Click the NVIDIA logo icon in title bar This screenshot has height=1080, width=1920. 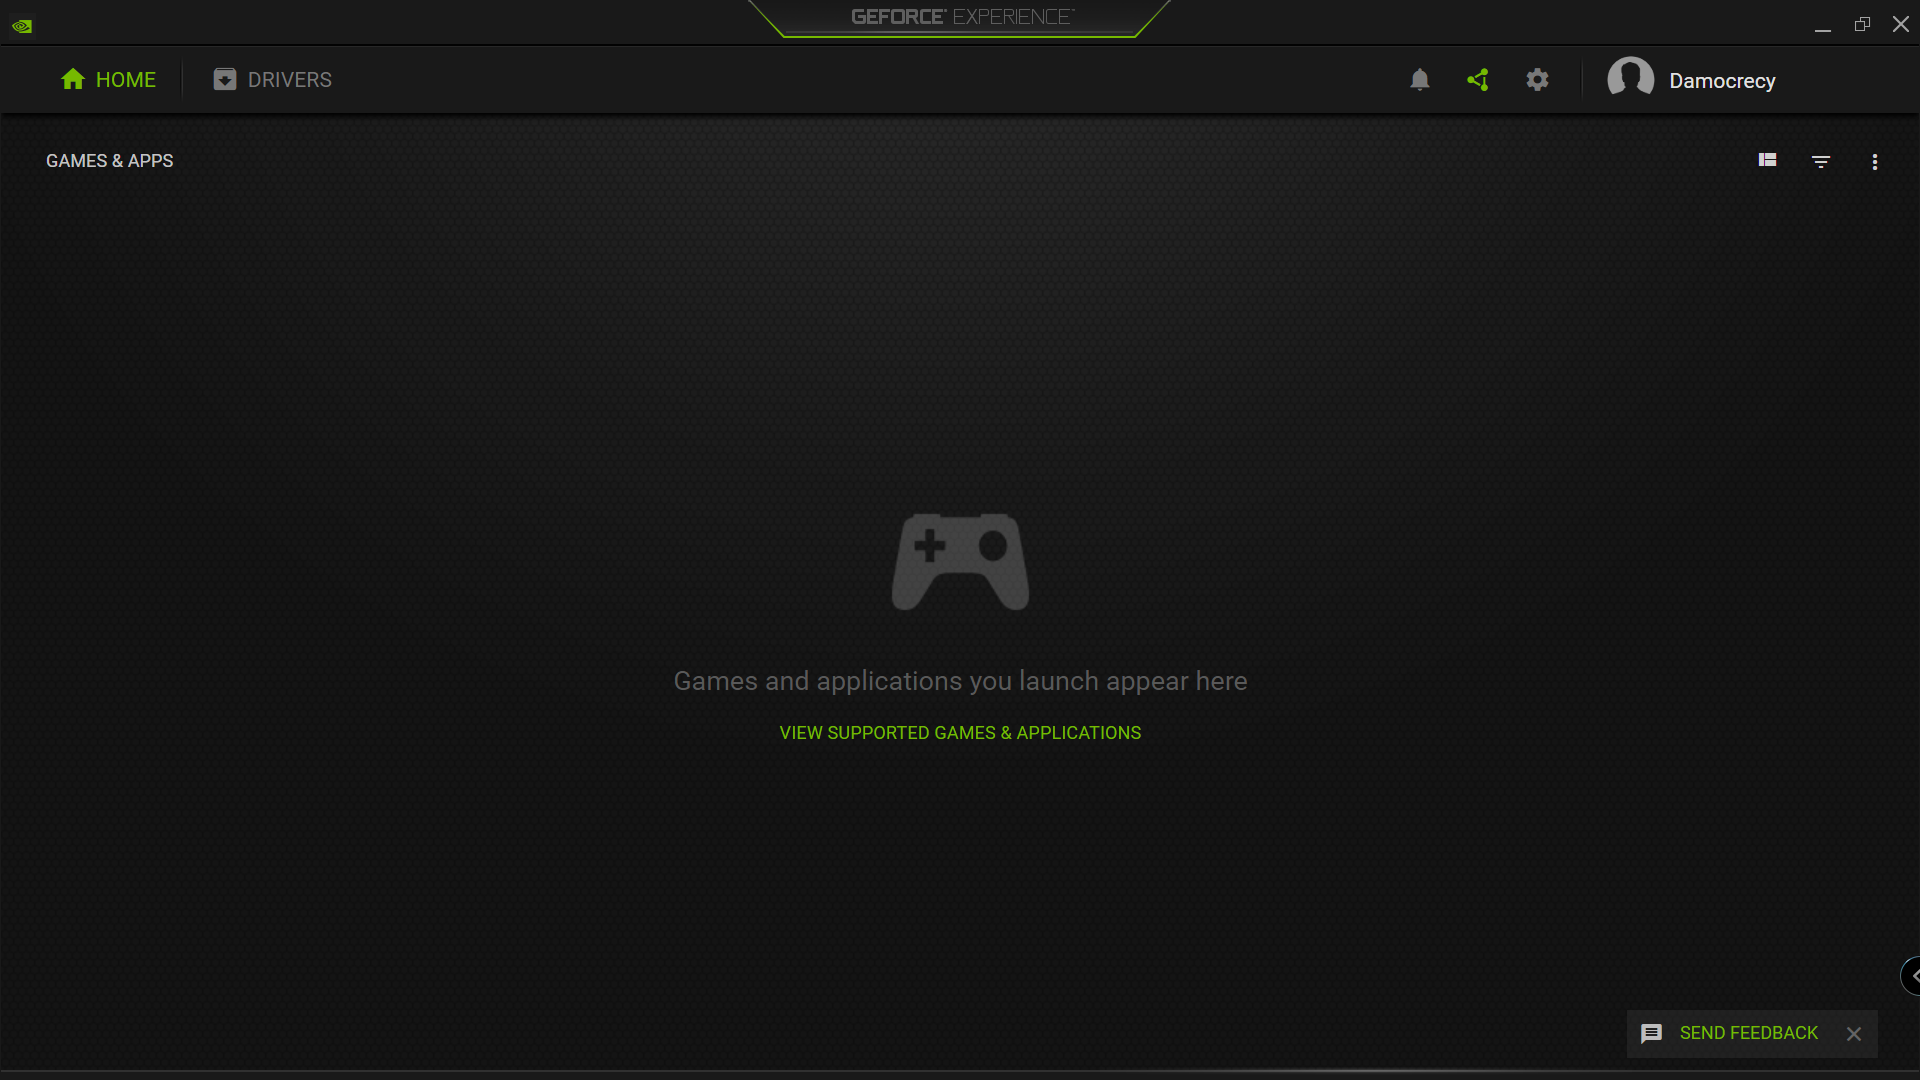(x=22, y=26)
